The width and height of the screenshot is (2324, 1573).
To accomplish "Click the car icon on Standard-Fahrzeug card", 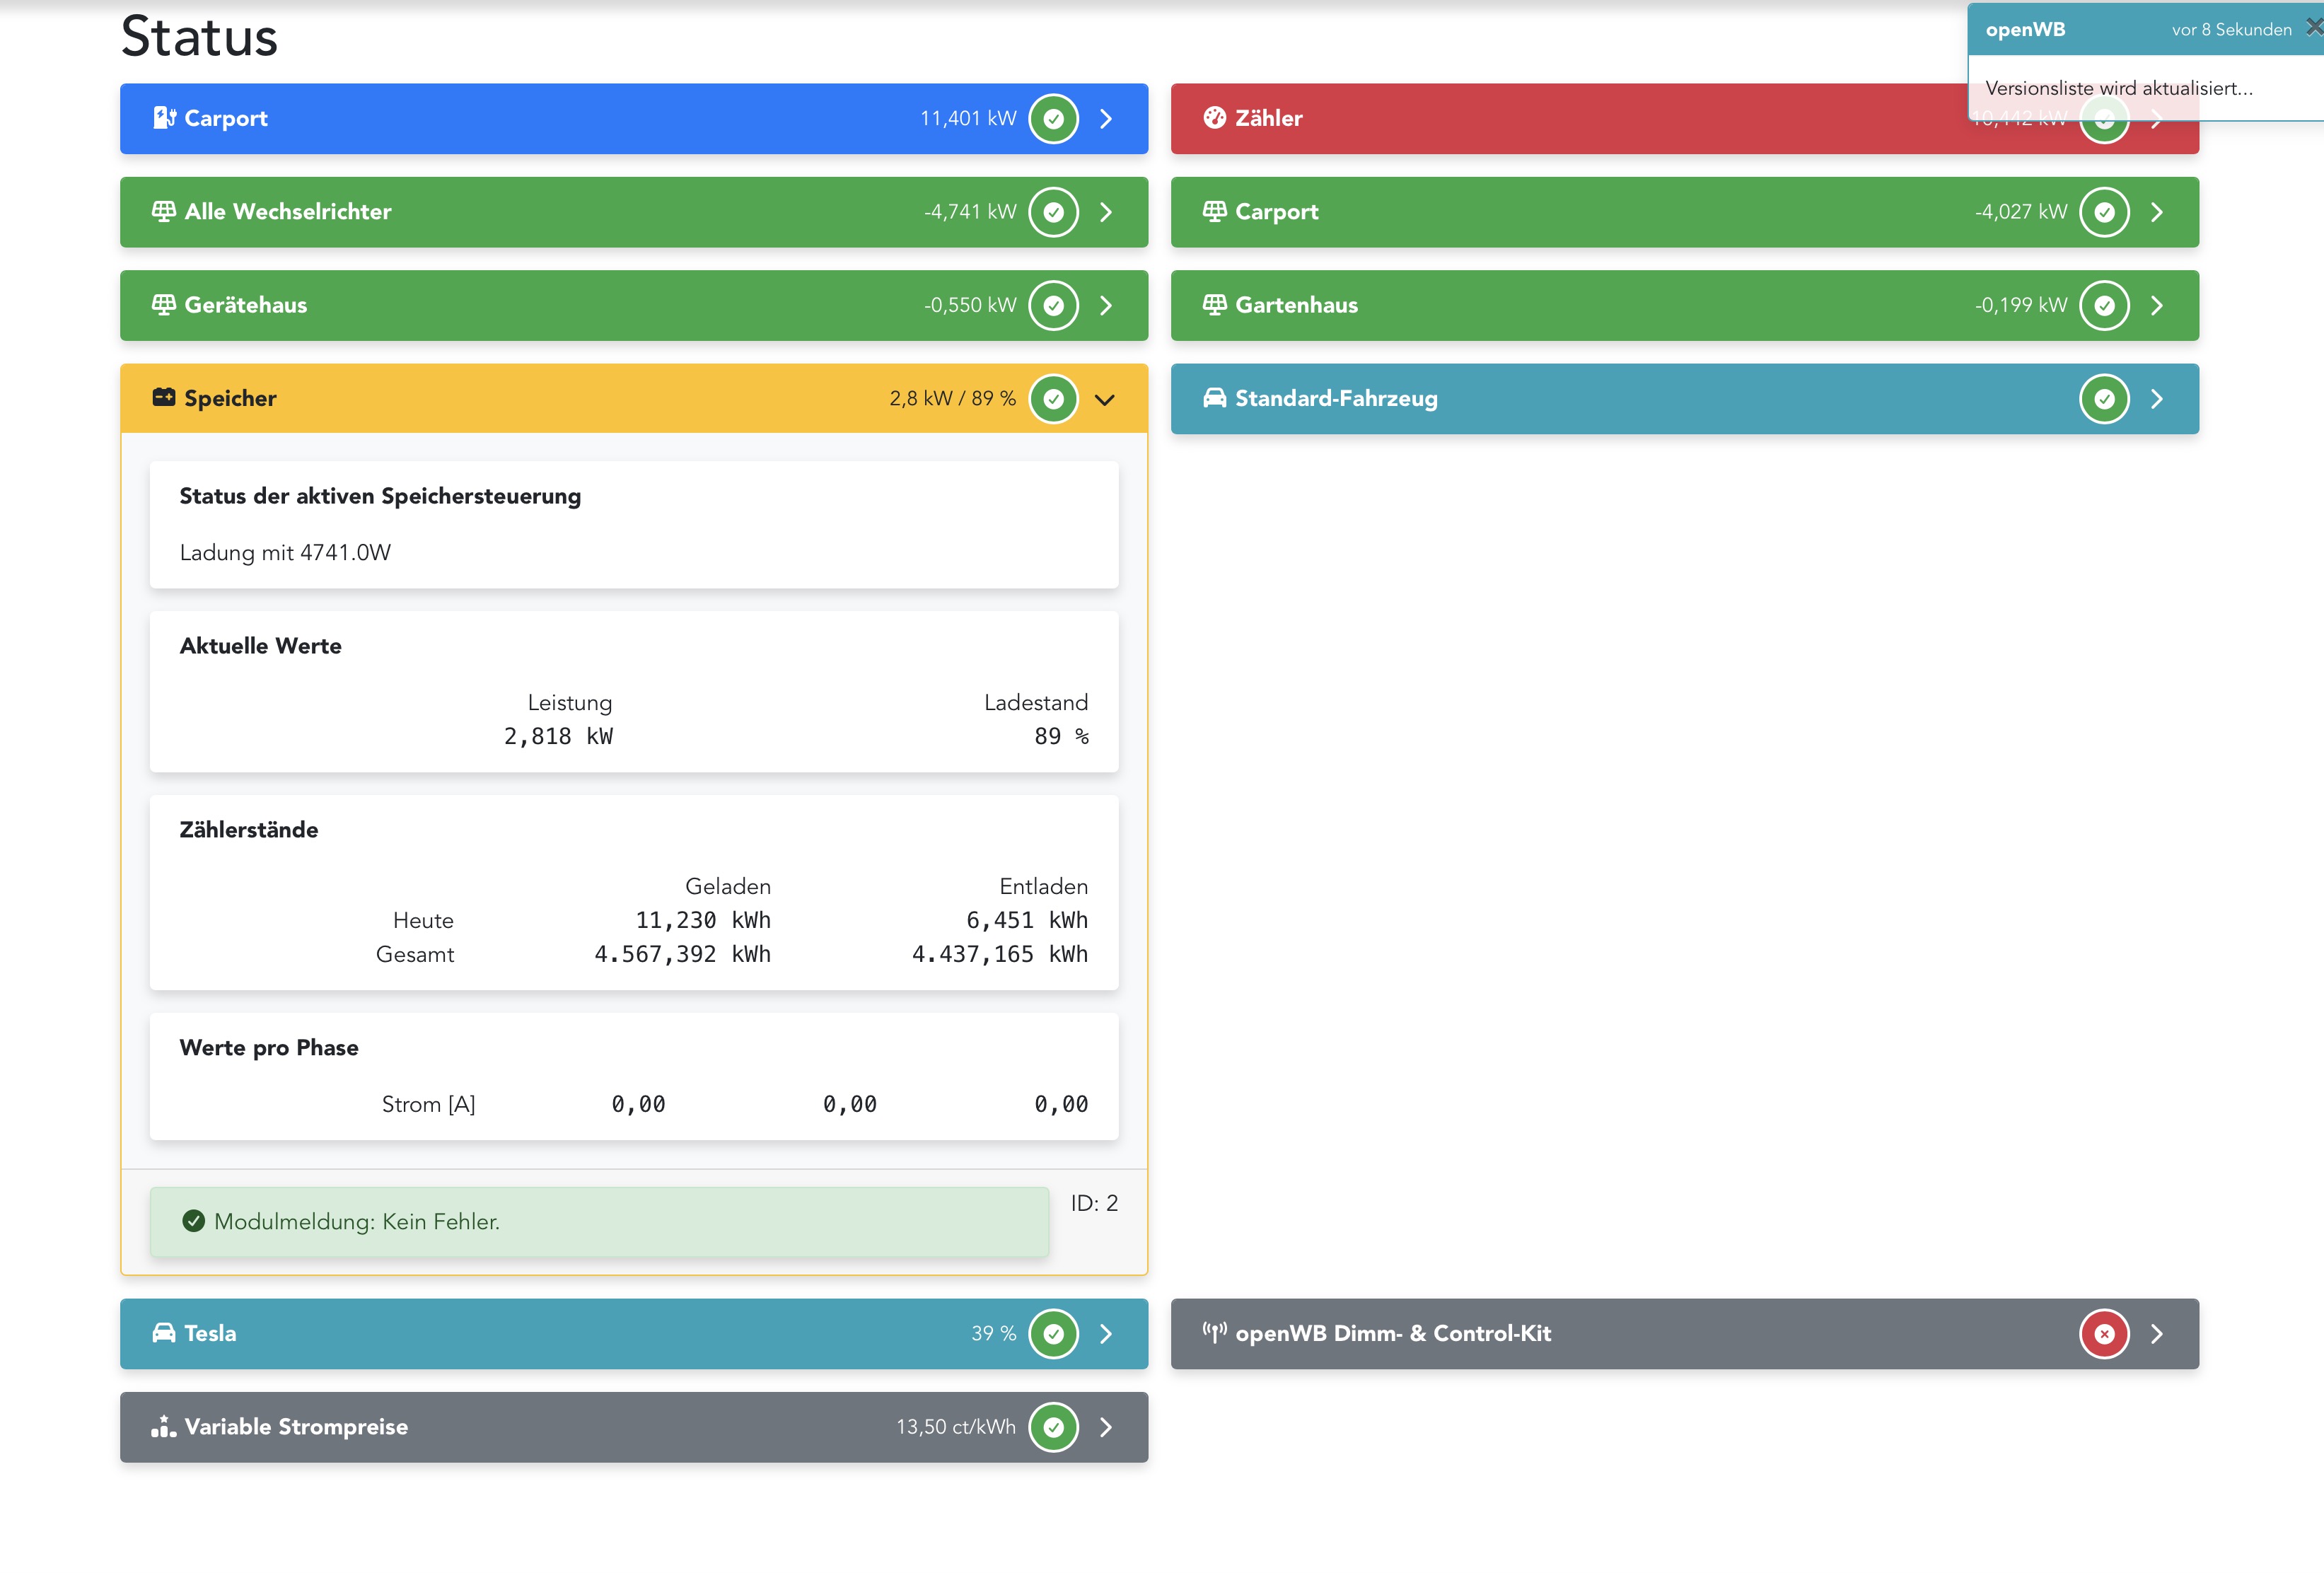I will pyautogui.click(x=1214, y=398).
